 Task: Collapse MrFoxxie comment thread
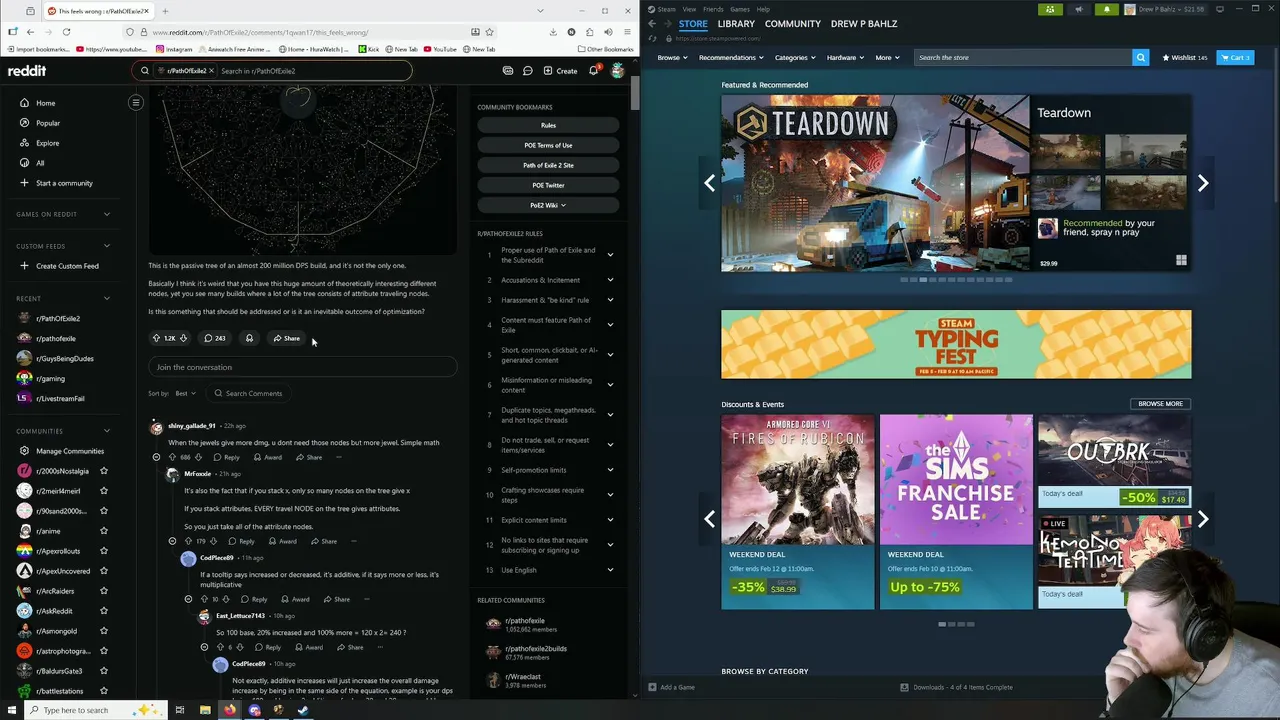pyautogui.click(x=172, y=541)
